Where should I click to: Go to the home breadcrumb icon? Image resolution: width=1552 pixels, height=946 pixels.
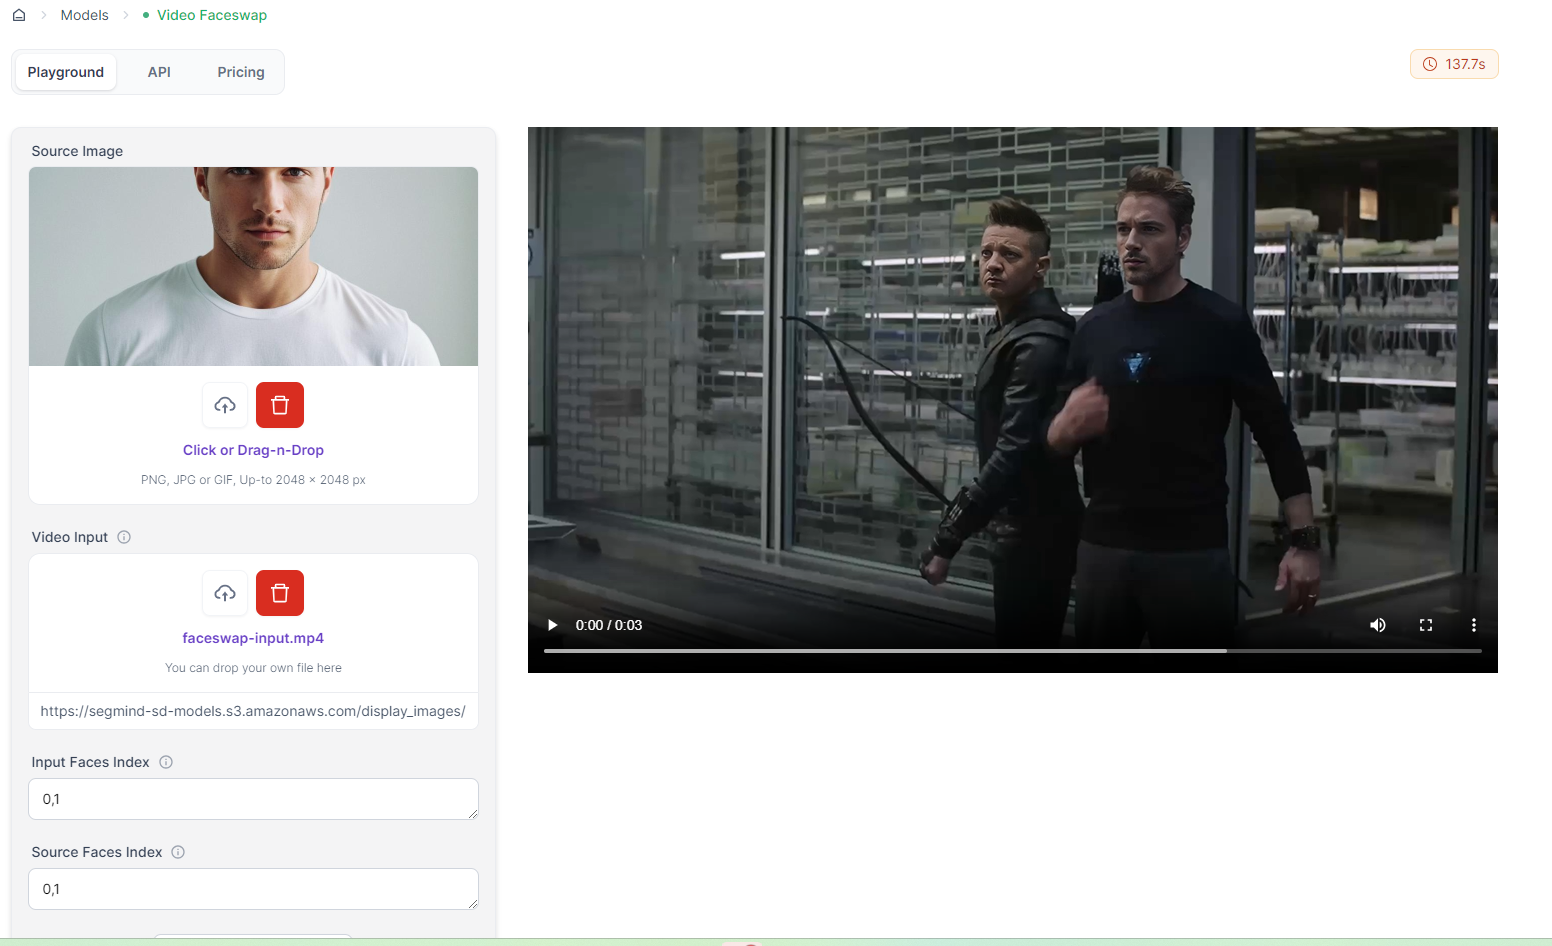[19, 15]
